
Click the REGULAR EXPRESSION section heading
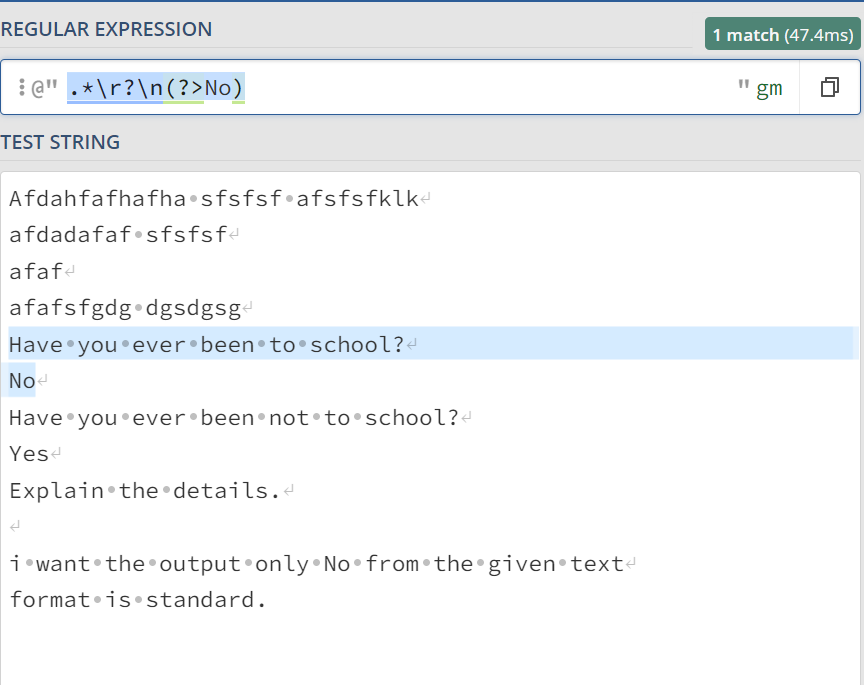[106, 29]
